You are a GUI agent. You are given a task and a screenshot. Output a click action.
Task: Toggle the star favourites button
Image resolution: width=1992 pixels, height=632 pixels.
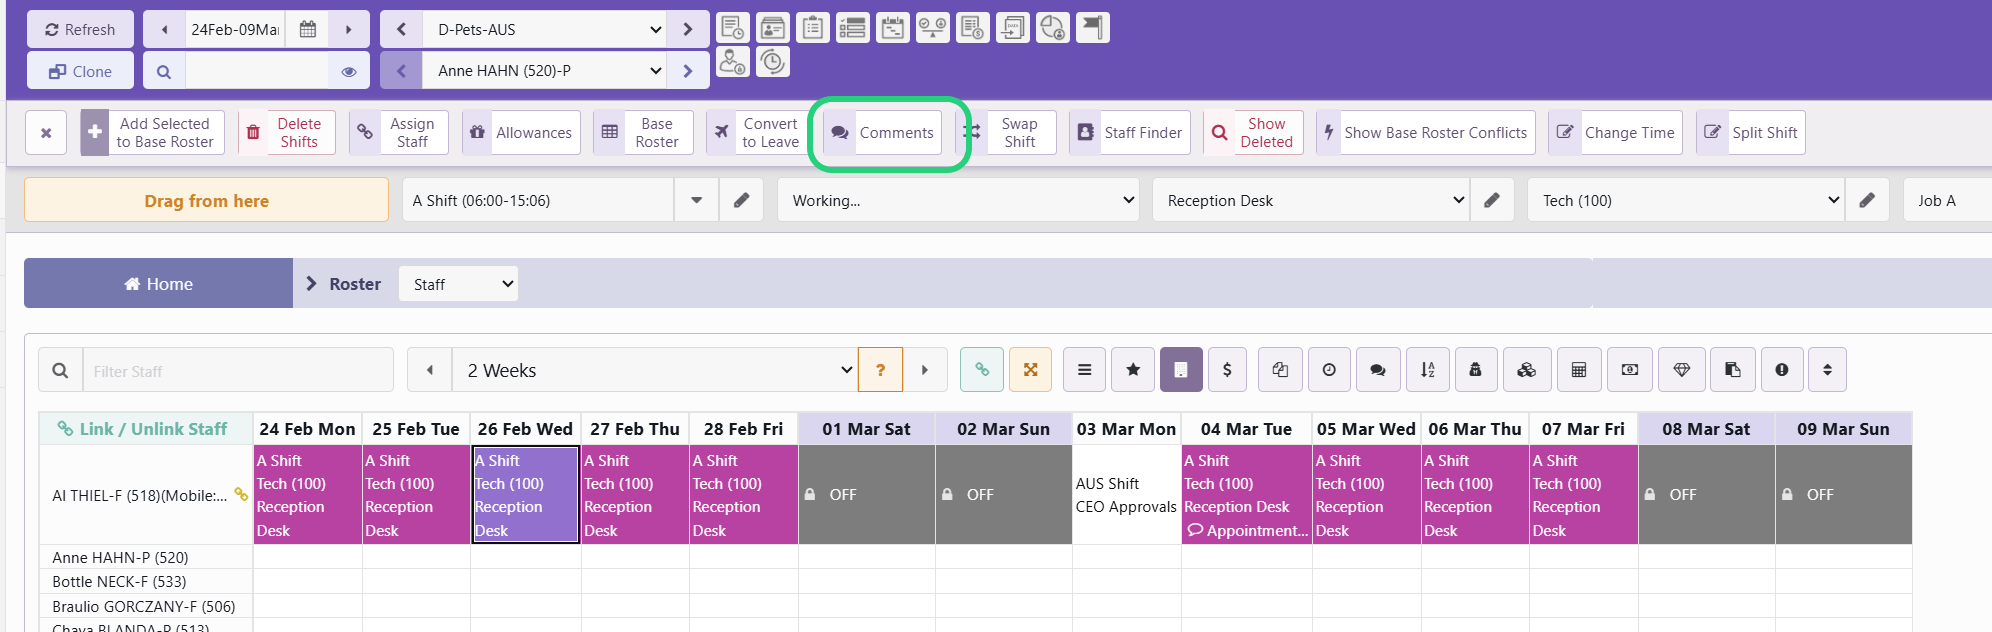click(x=1133, y=370)
